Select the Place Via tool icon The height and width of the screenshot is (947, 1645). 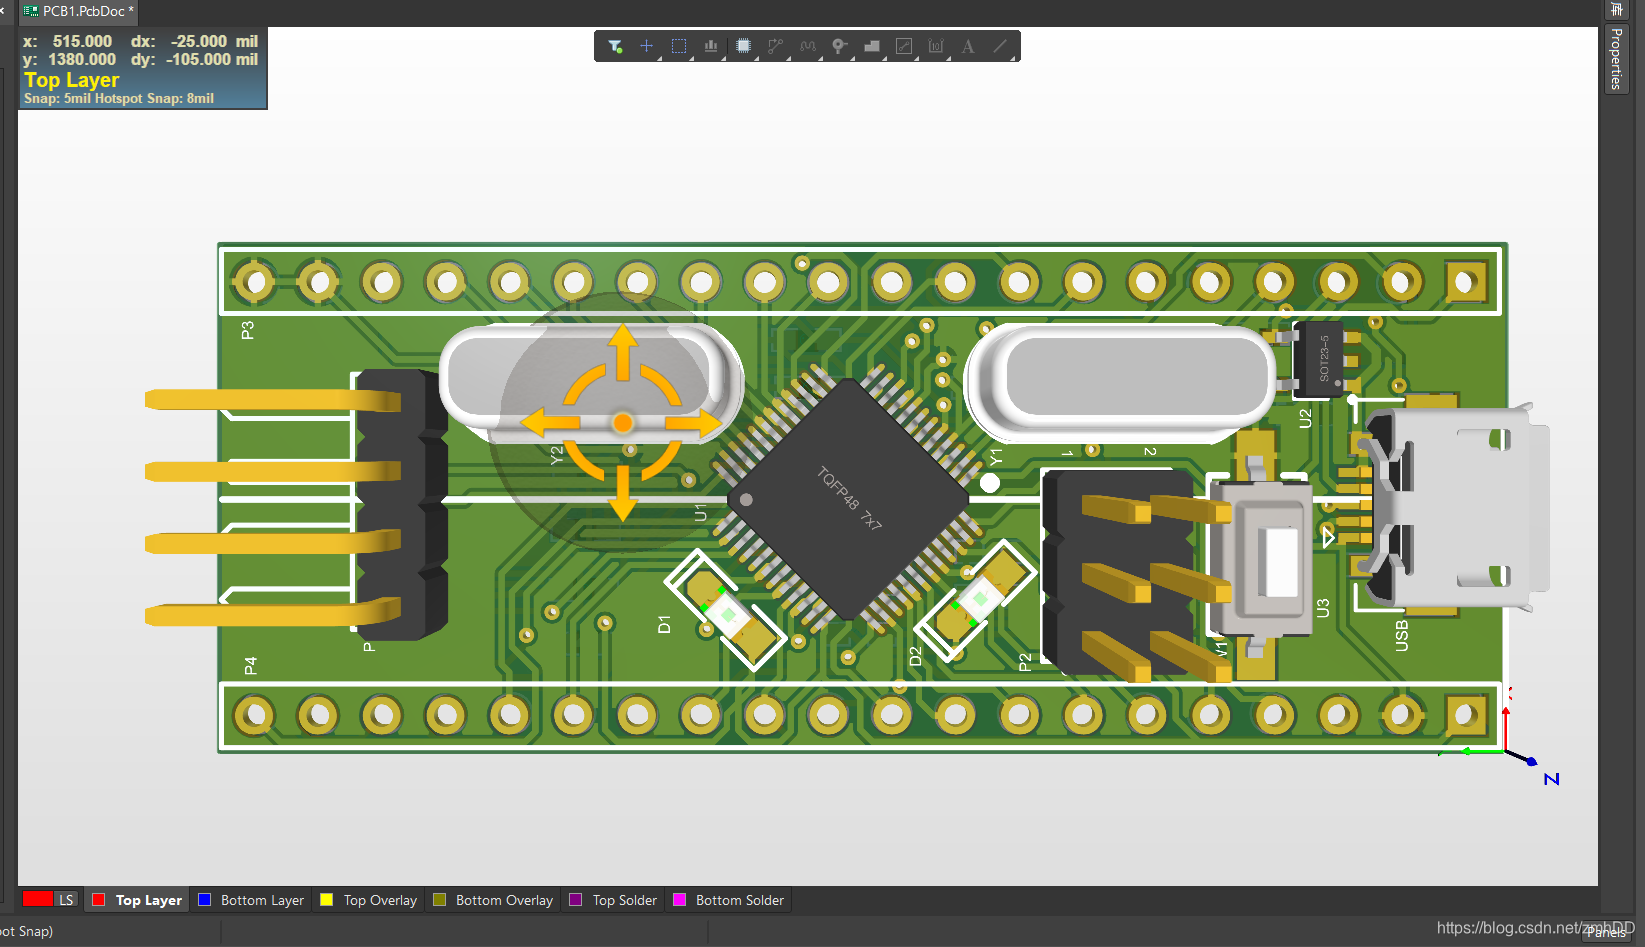click(839, 46)
